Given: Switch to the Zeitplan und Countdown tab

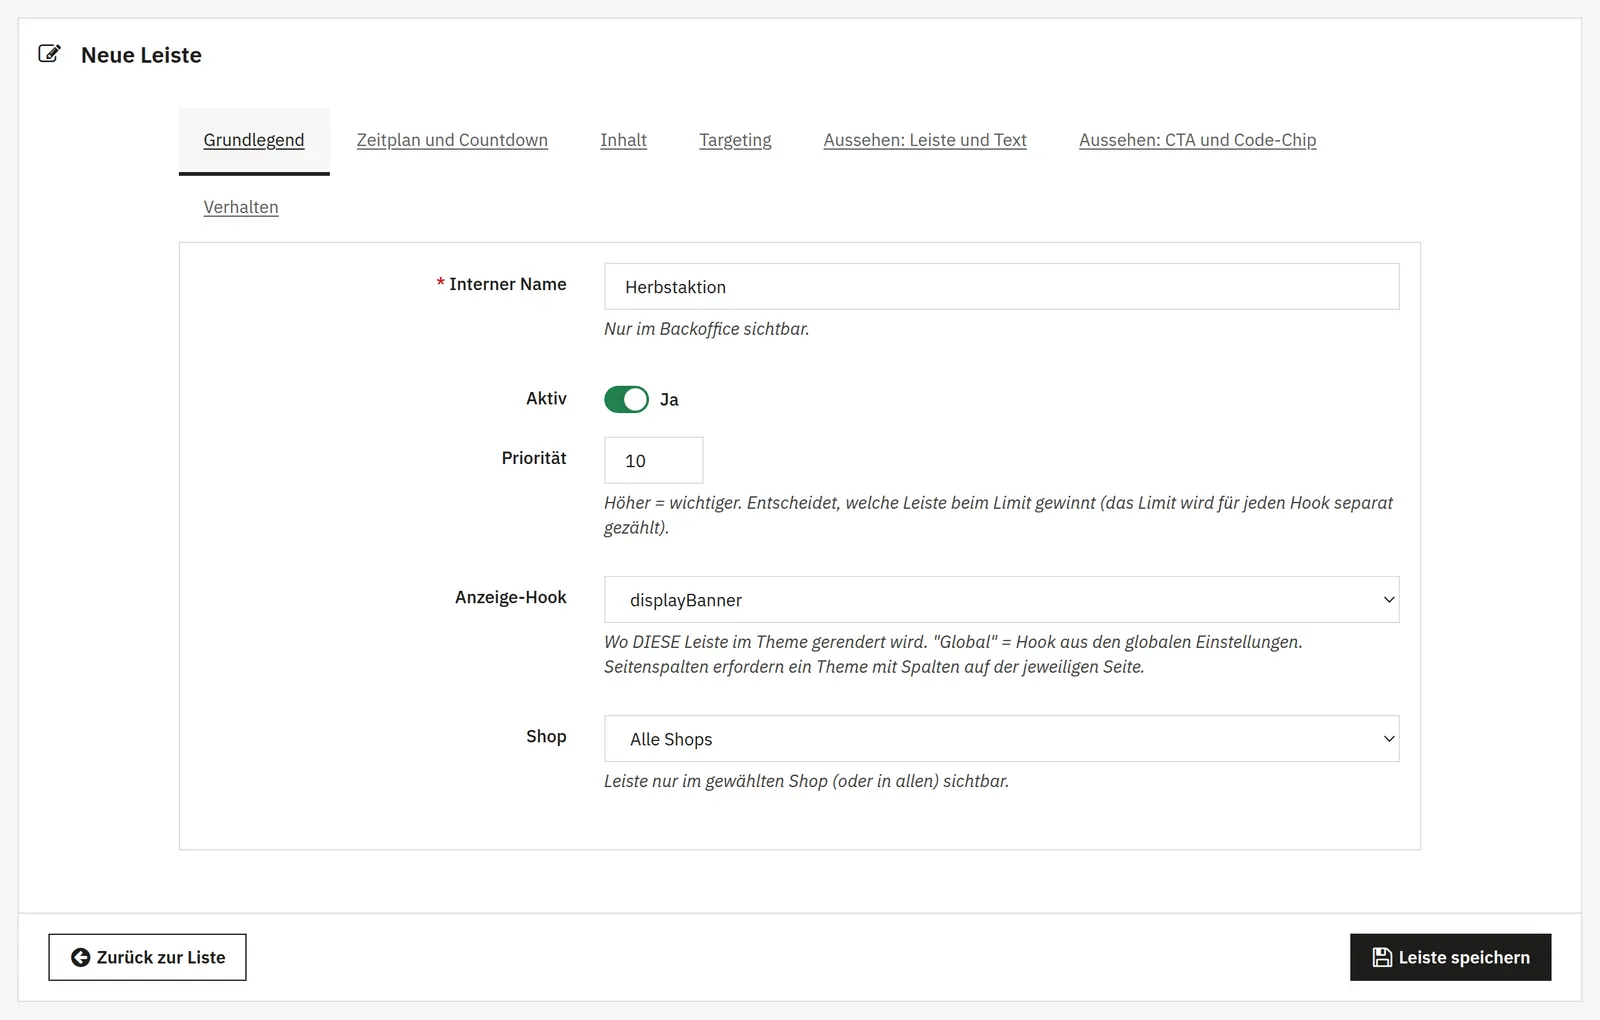Looking at the screenshot, I should click(452, 141).
